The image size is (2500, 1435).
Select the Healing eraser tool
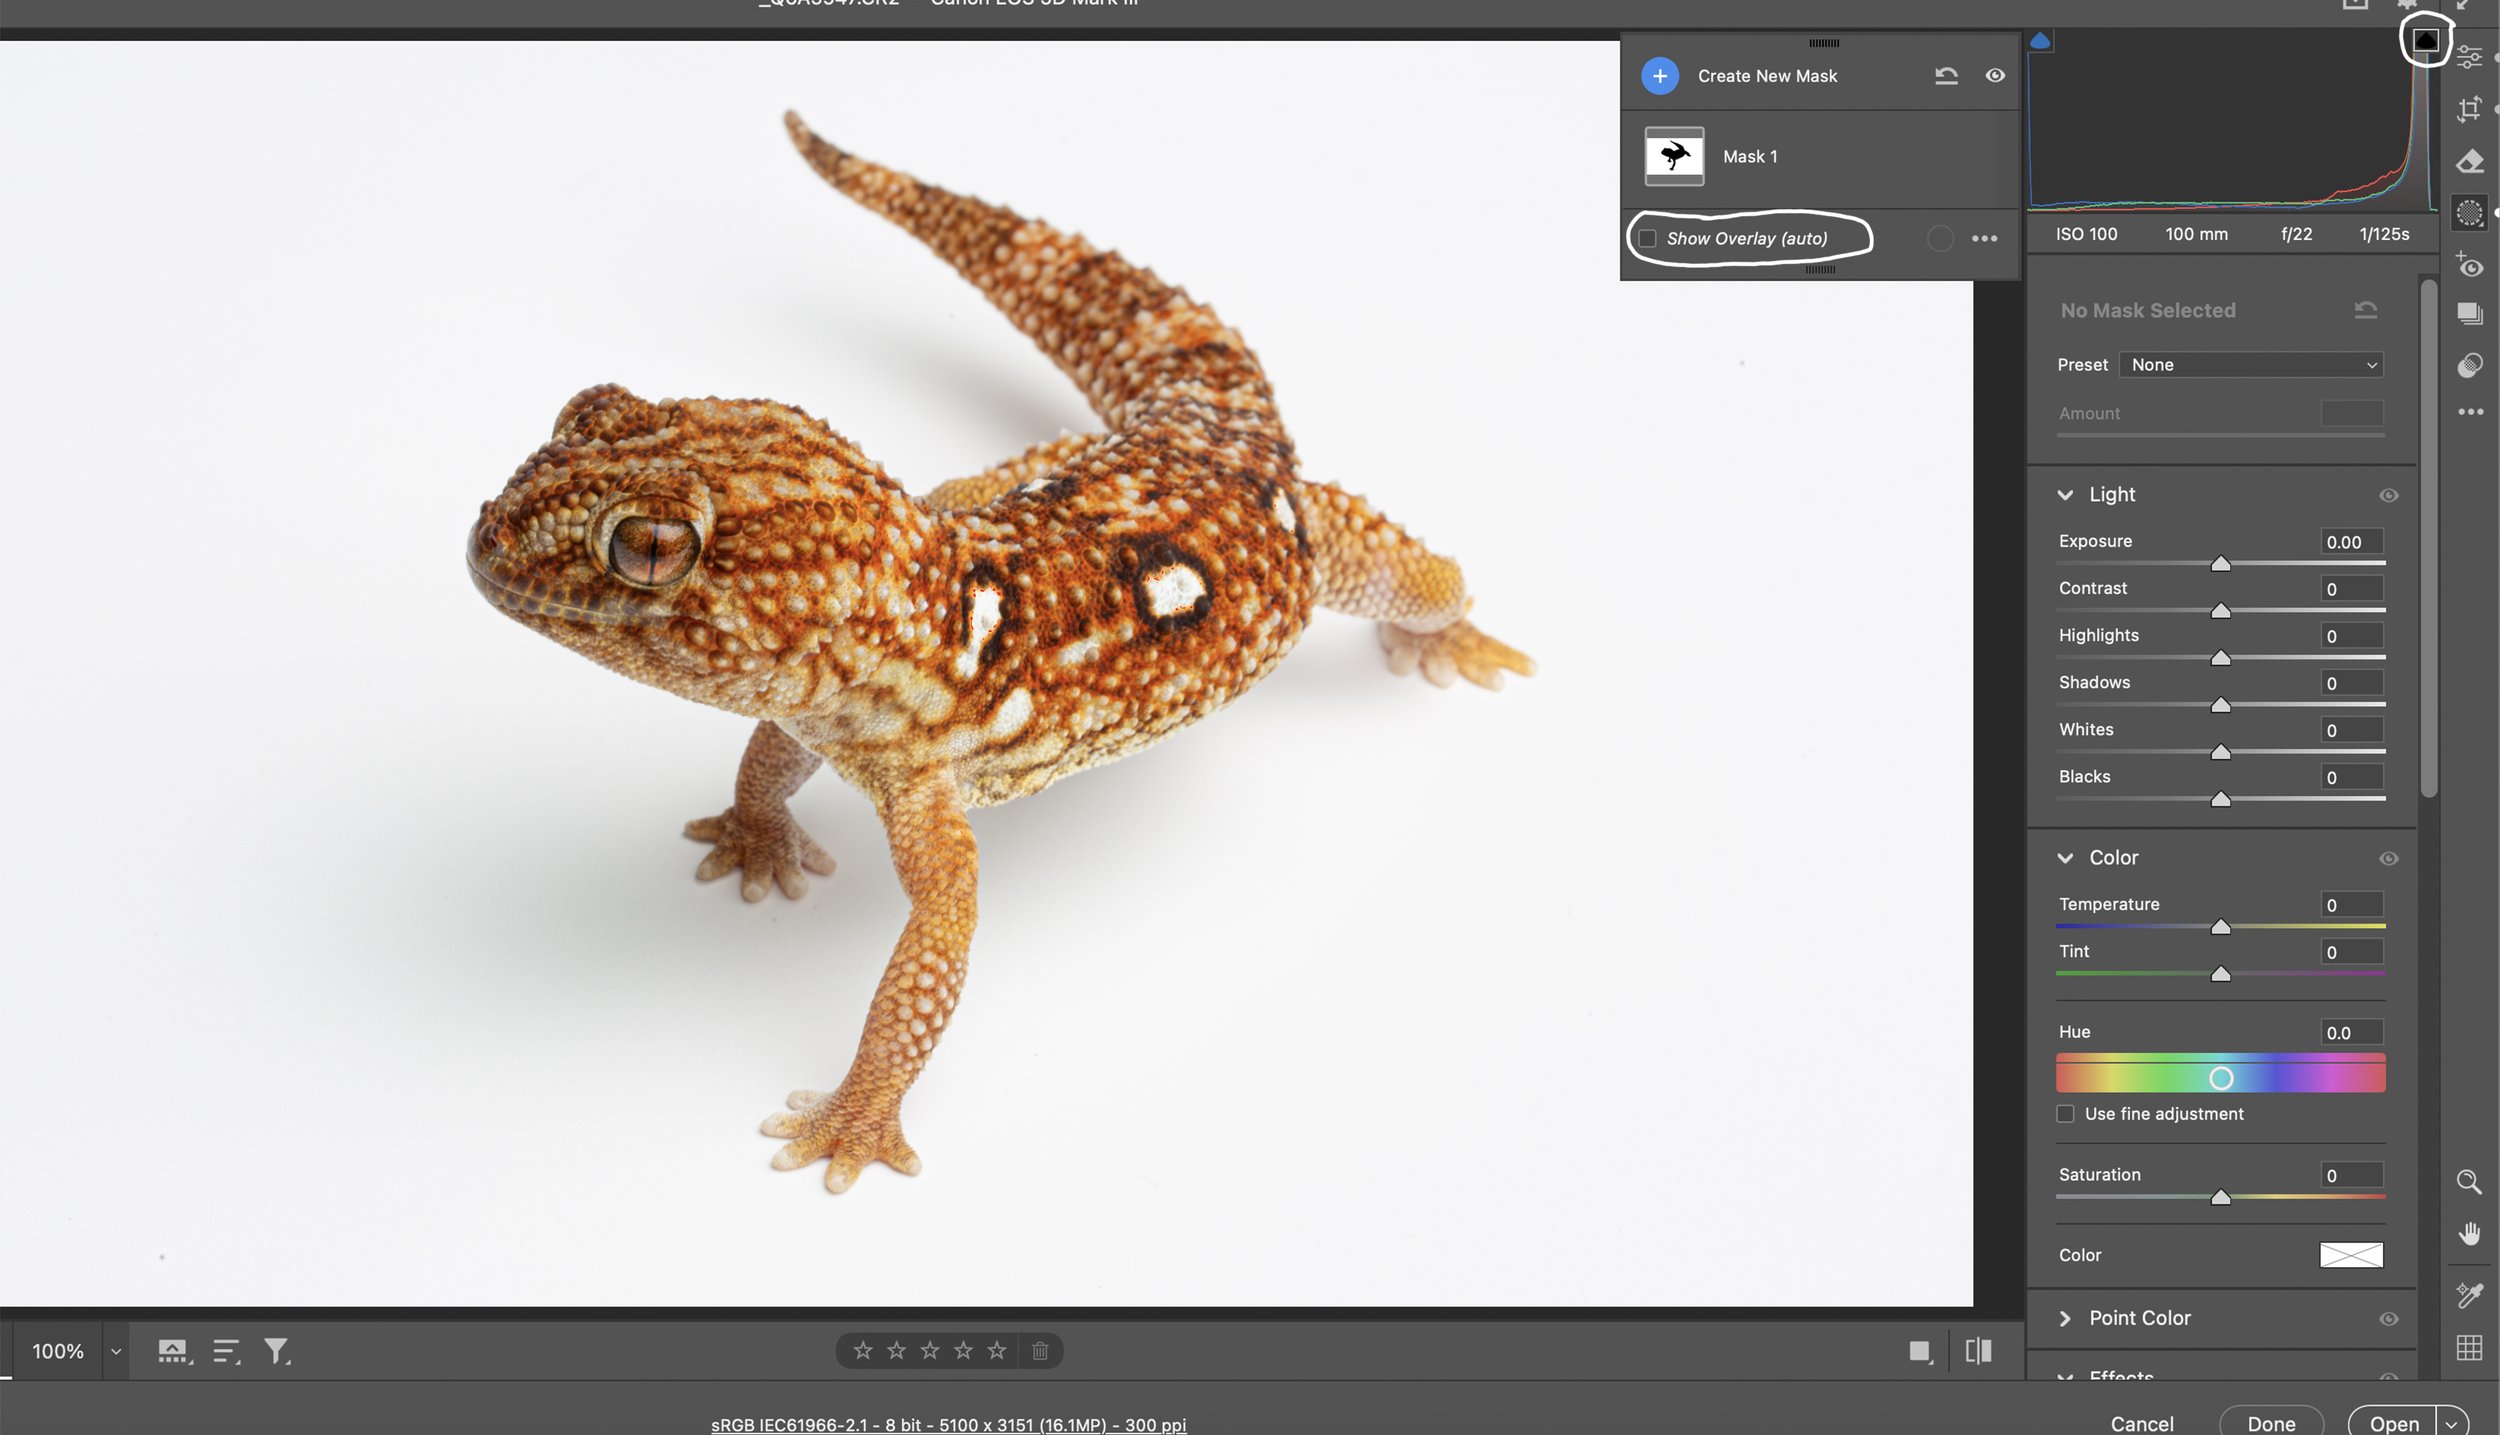point(2468,161)
